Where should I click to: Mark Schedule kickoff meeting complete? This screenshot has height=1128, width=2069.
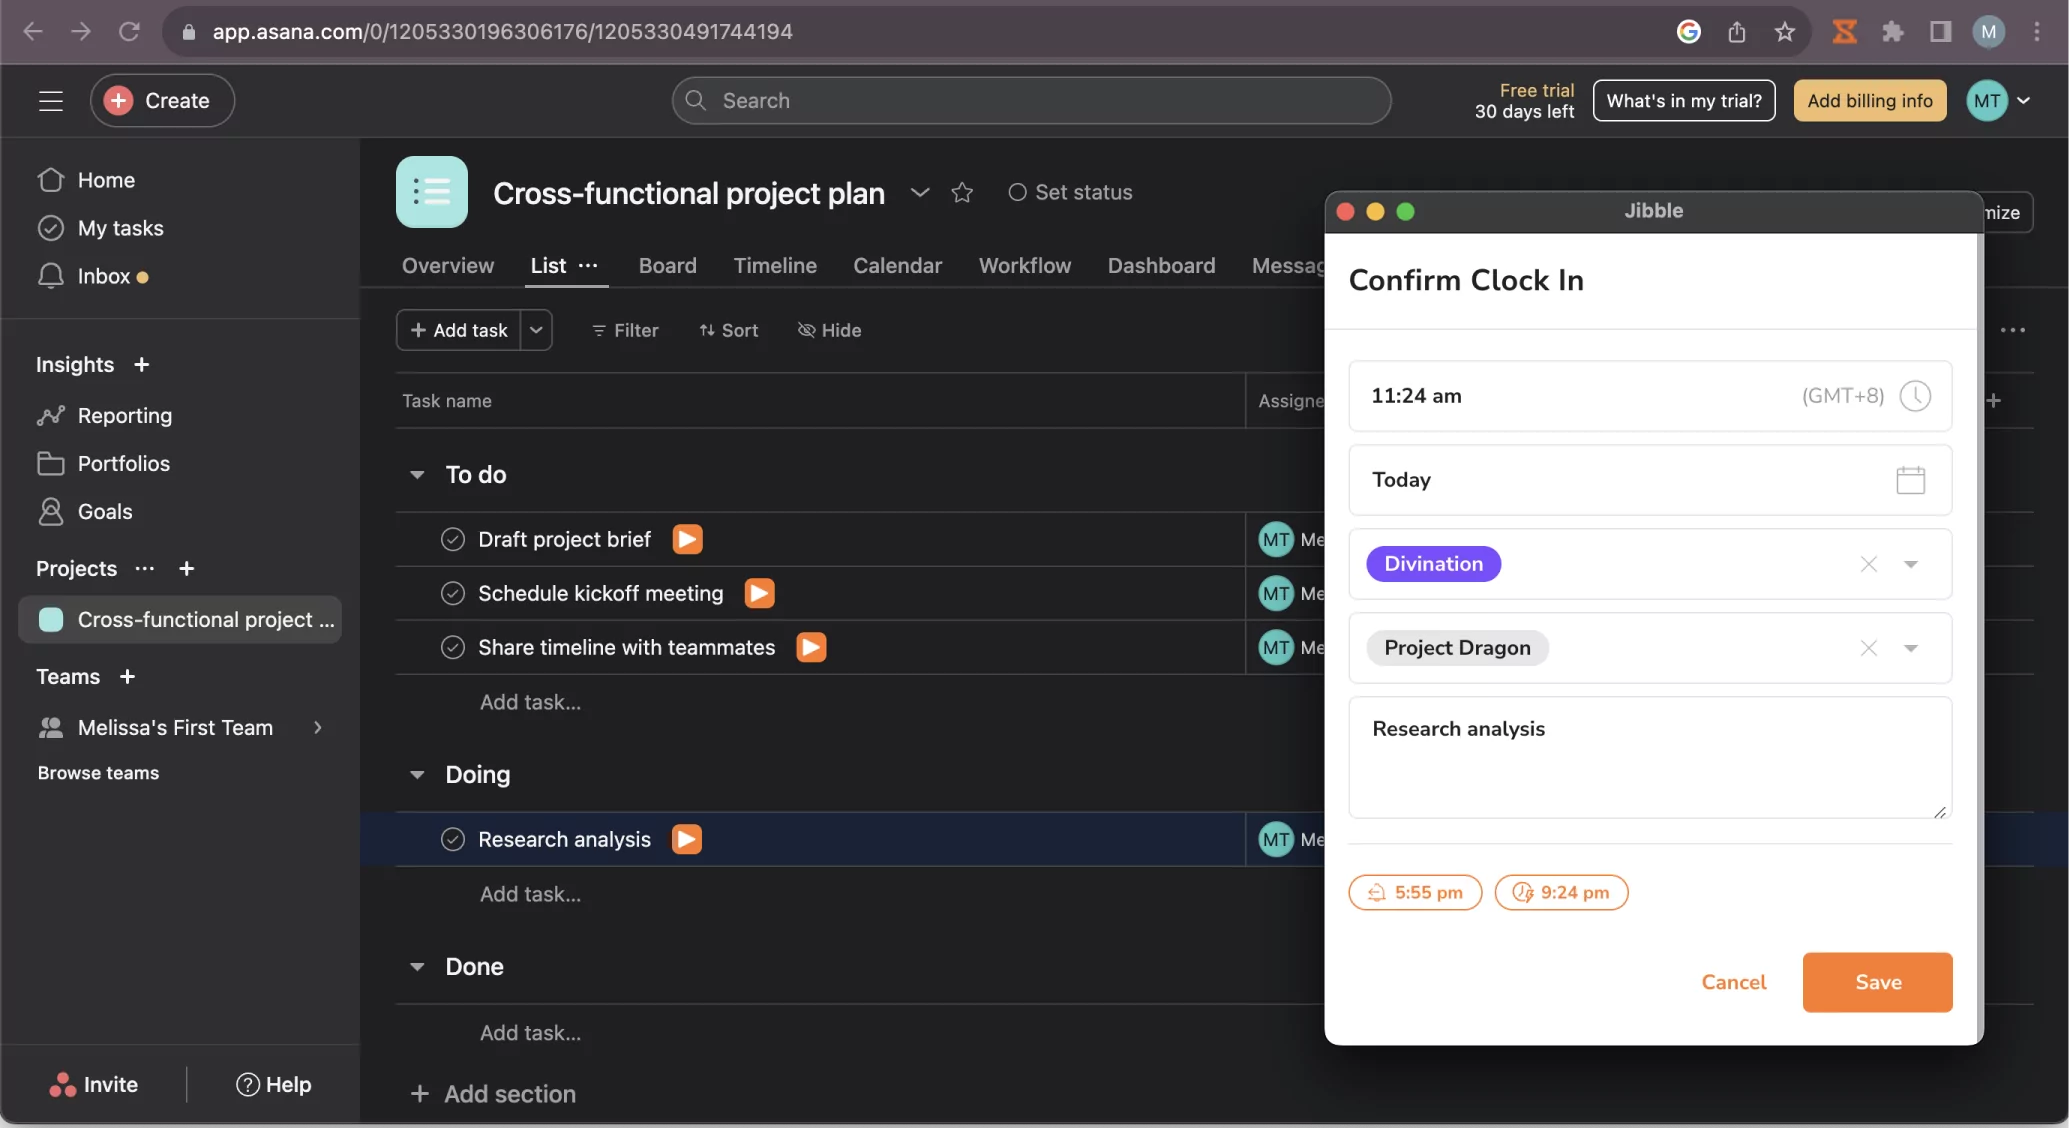click(453, 593)
